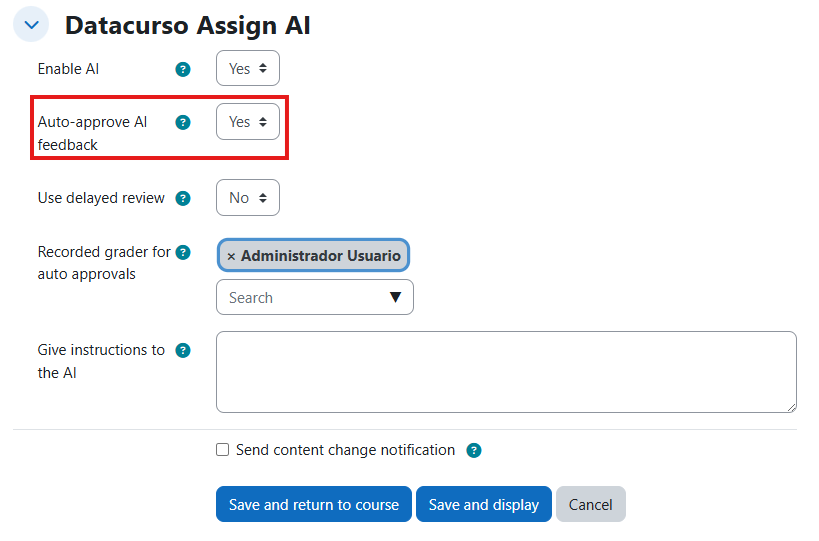819x541 pixels.
Task: Click the AI instructions text area
Action: 506,372
